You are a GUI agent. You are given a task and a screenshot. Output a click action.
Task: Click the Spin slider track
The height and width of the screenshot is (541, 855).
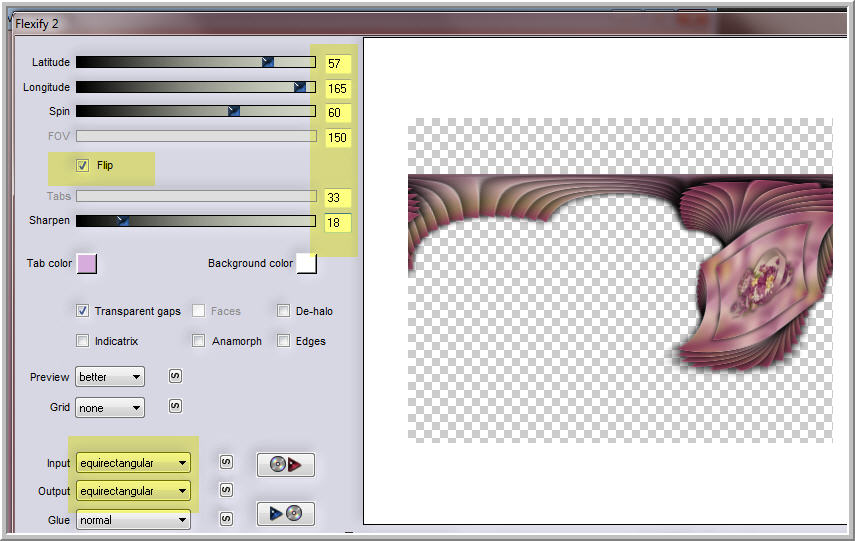pos(196,111)
